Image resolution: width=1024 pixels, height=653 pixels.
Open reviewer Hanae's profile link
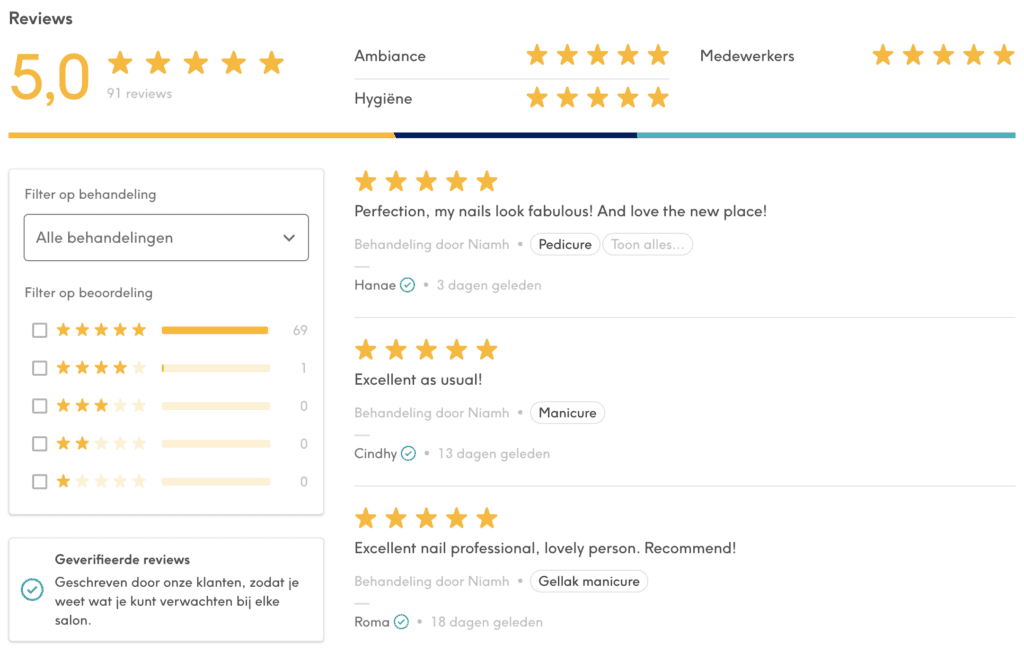point(375,284)
